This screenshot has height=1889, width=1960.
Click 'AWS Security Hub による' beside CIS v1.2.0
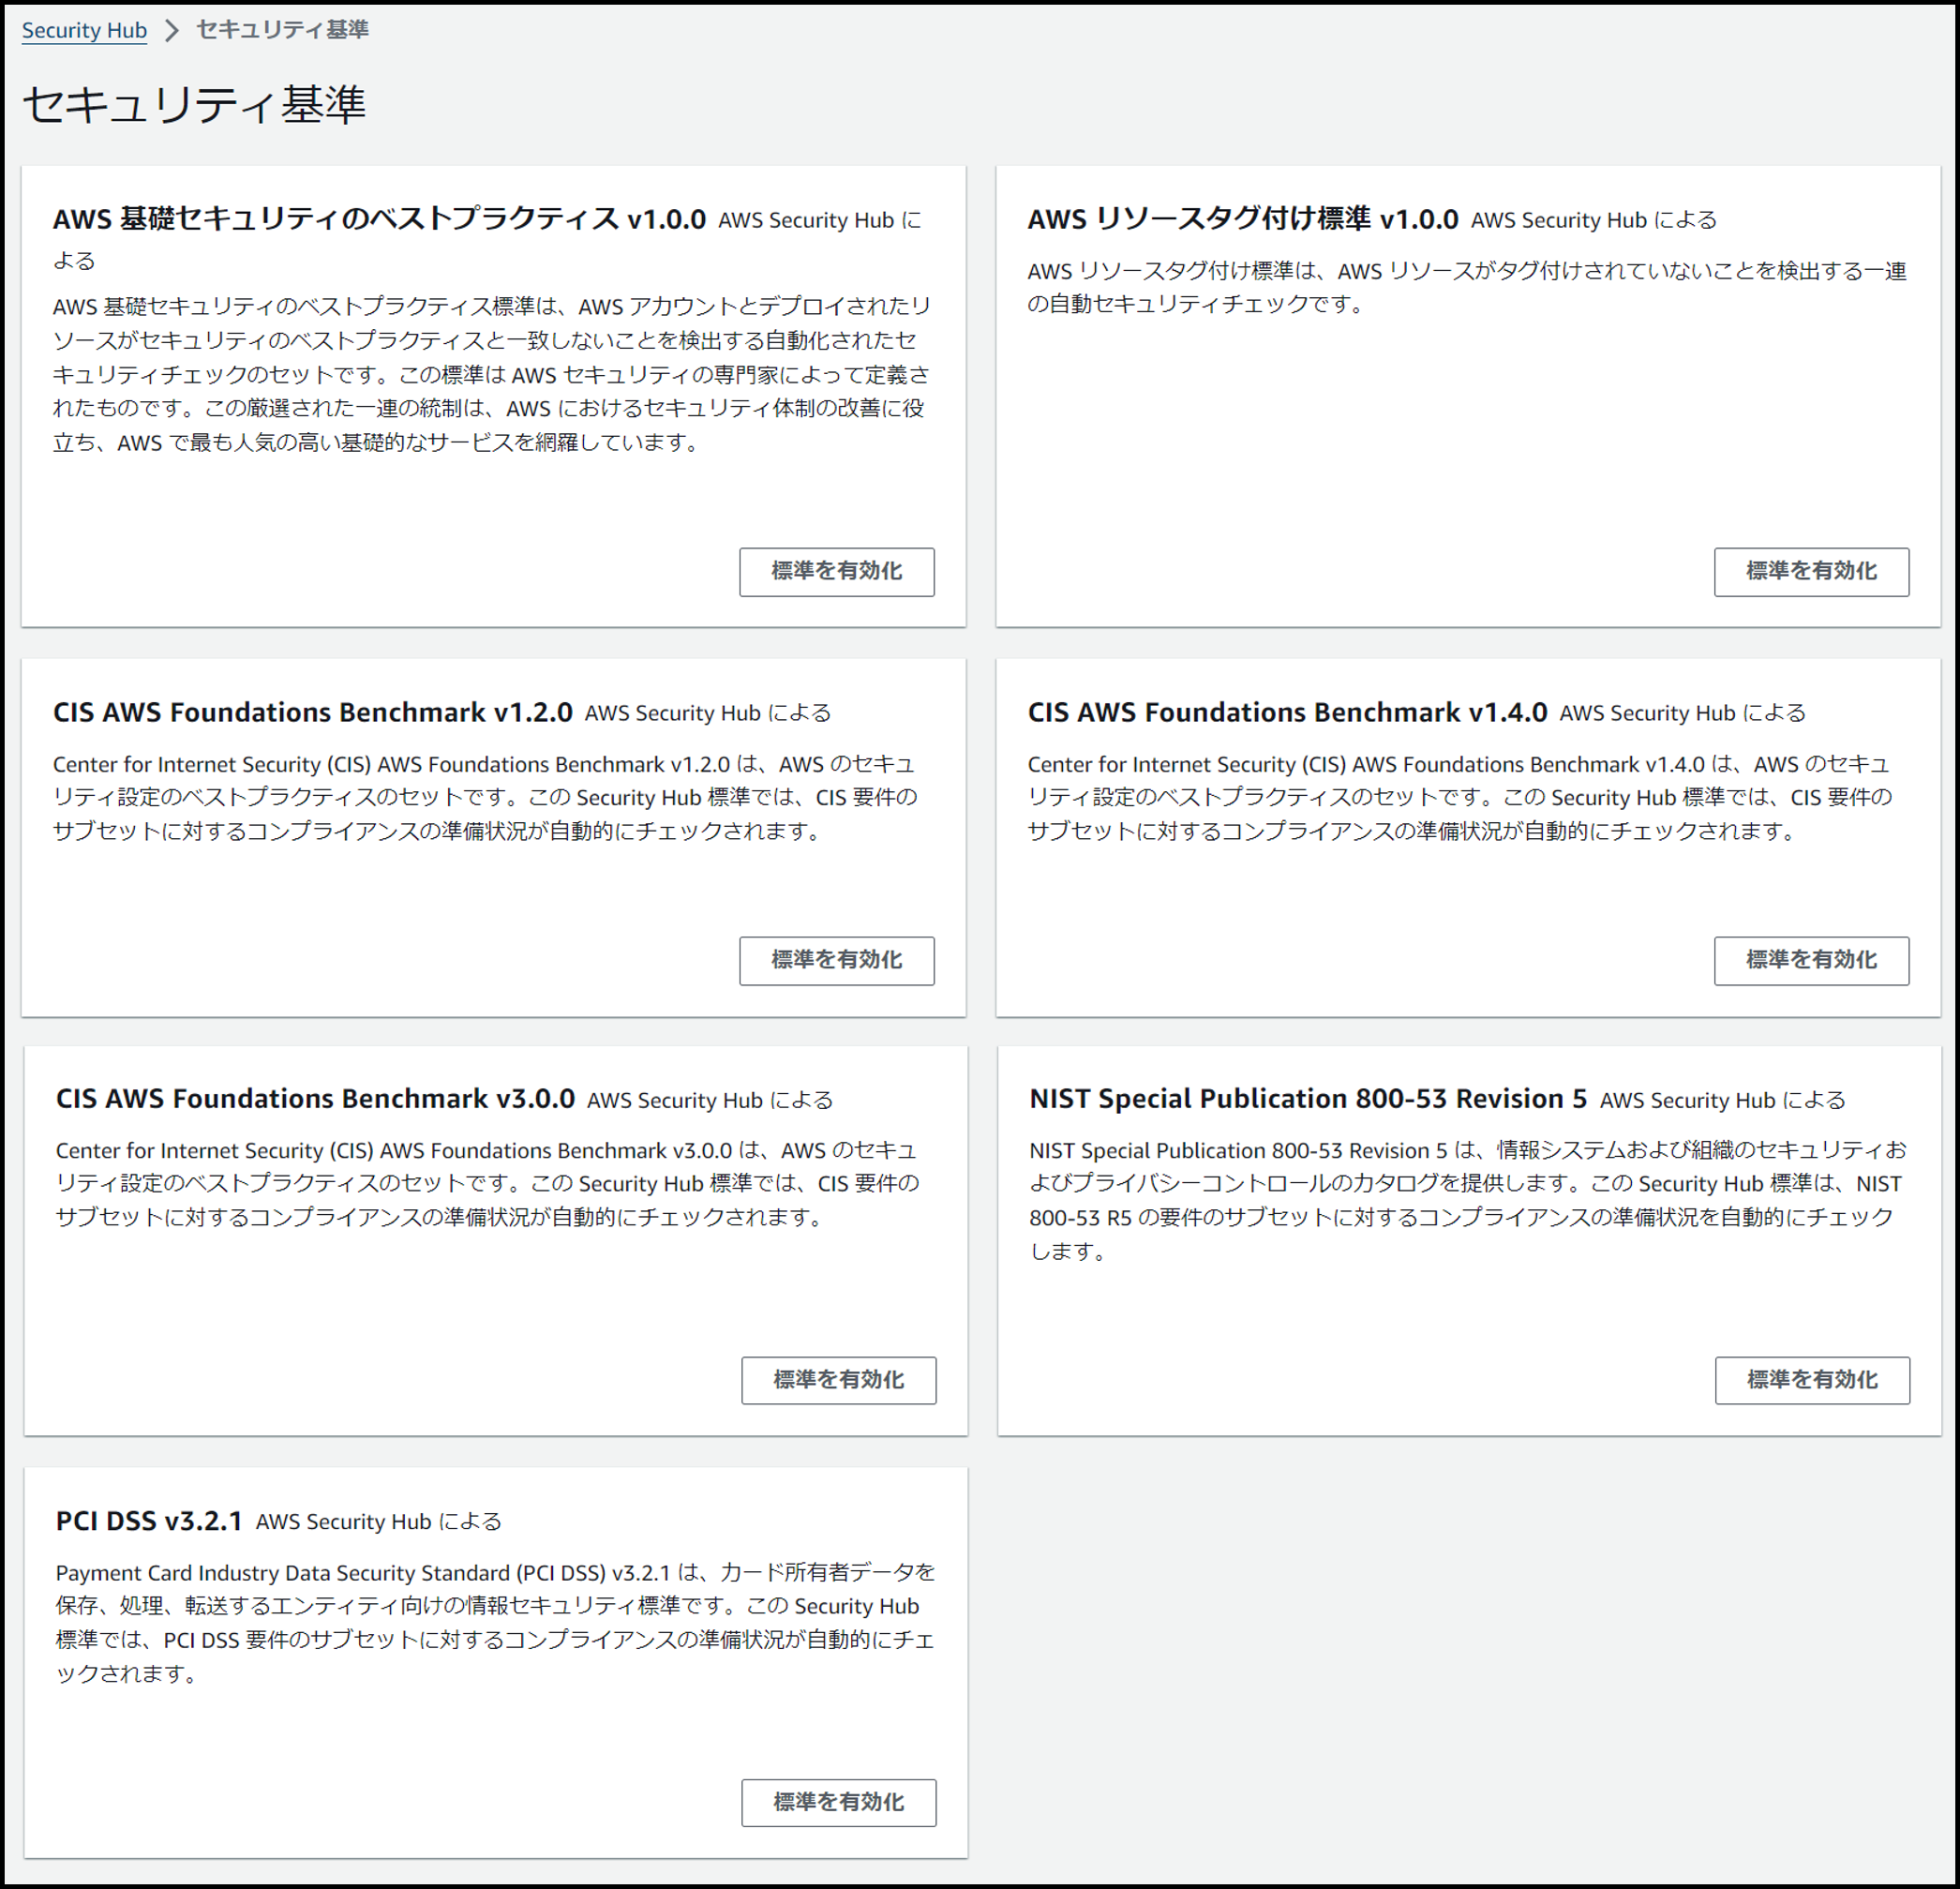[707, 713]
